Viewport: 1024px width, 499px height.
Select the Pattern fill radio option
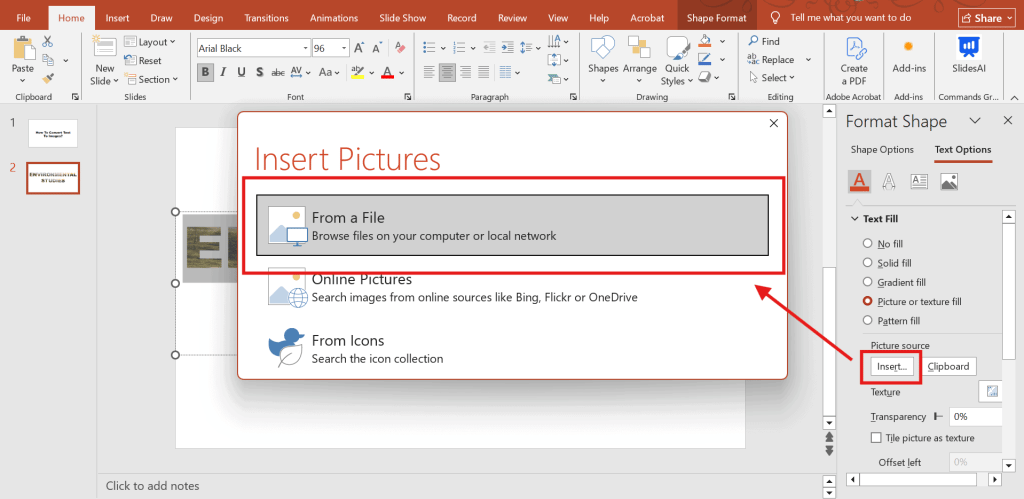pyautogui.click(x=867, y=320)
